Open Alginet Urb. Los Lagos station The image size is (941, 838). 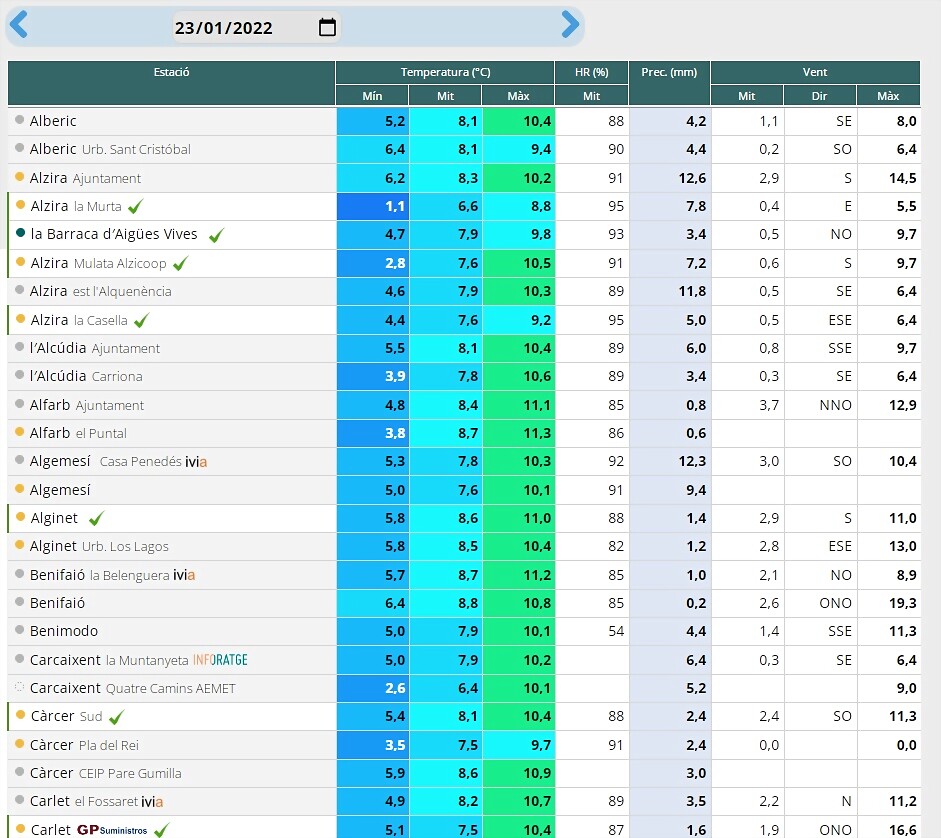pyautogui.click(x=100, y=546)
